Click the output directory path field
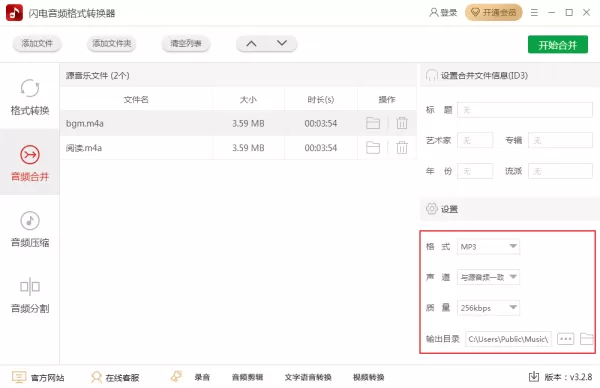The width and height of the screenshot is (600, 388). click(x=508, y=339)
